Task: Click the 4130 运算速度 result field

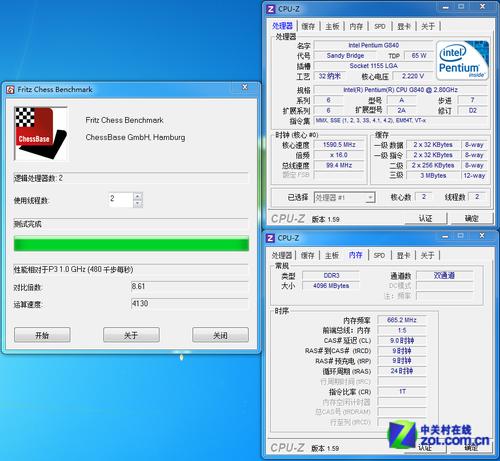Action: 190,304
